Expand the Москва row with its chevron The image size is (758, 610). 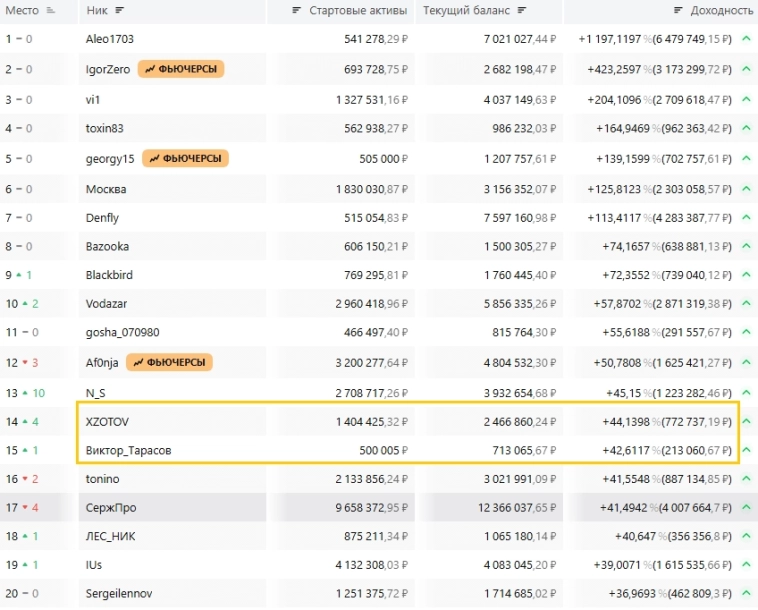745,188
